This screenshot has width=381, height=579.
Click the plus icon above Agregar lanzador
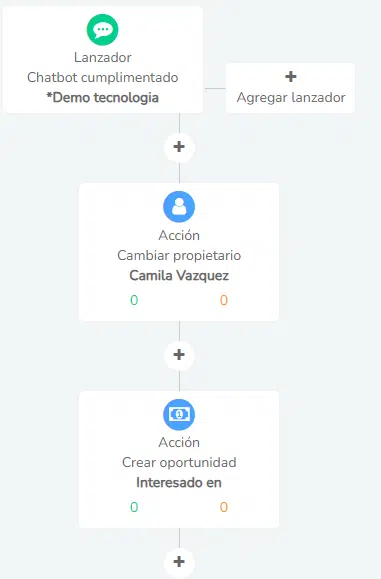pos(291,76)
